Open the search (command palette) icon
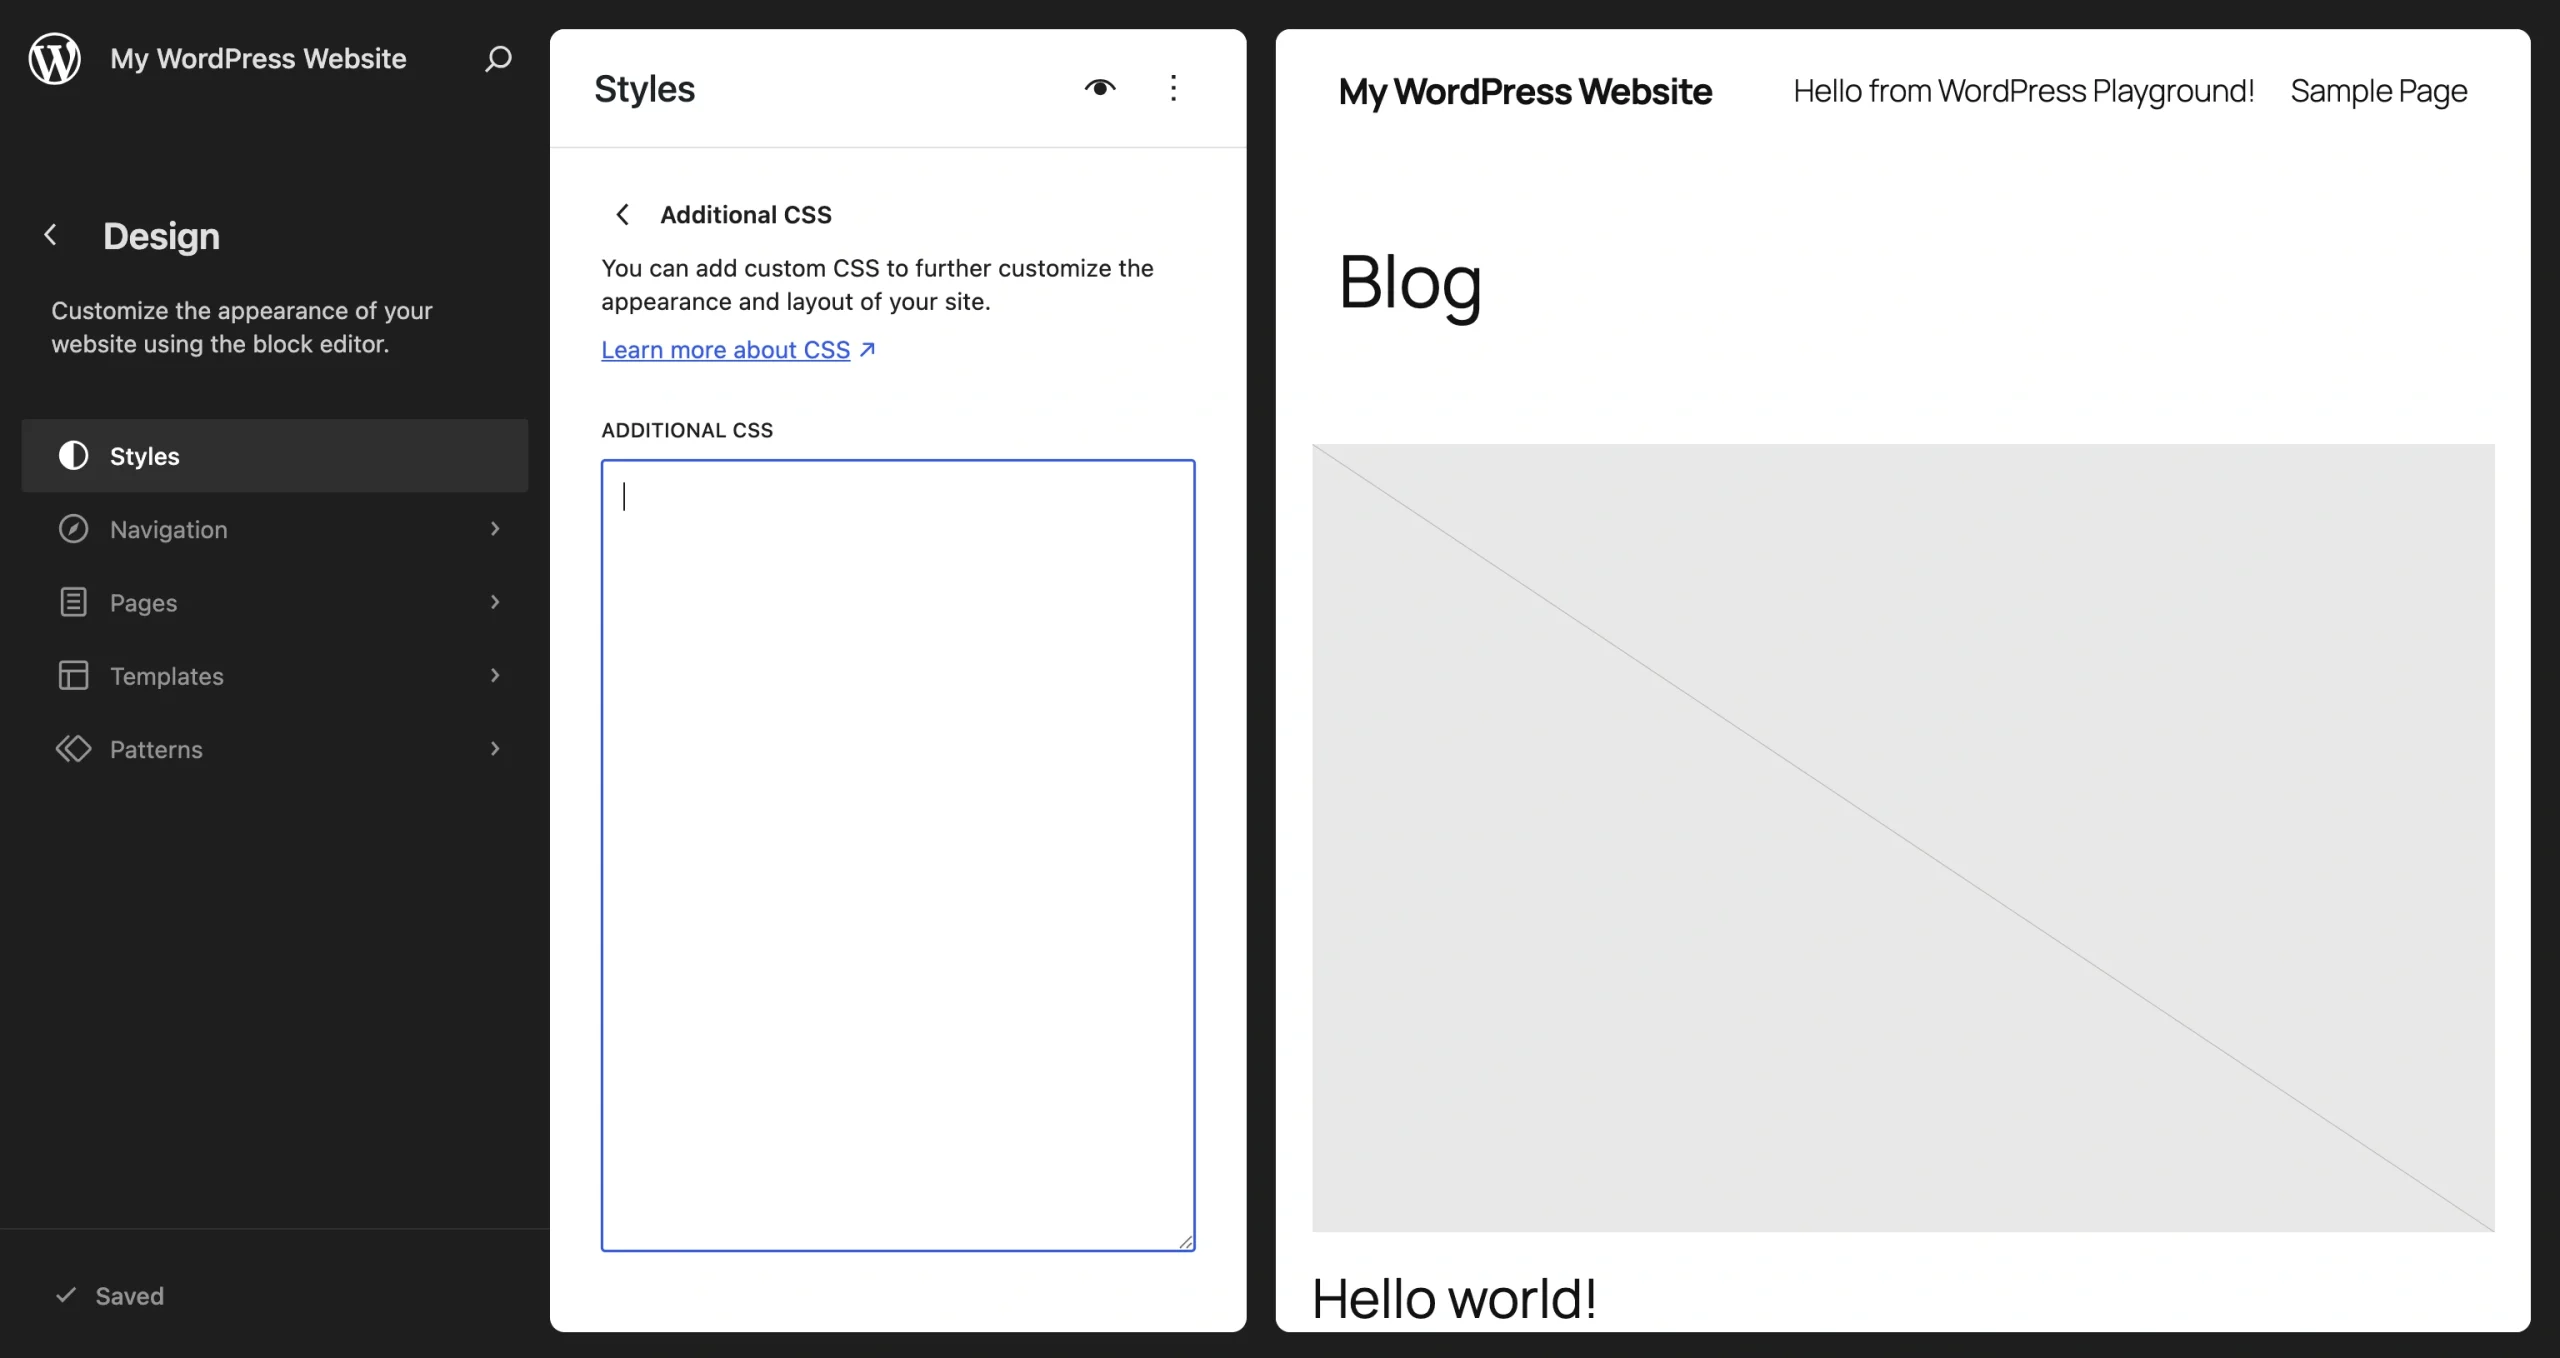The width and height of the screenshot is (2560, 1358). 498,58
